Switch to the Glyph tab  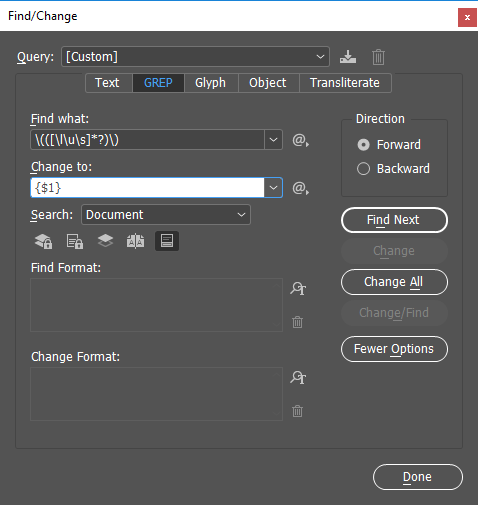coord(210,83)
